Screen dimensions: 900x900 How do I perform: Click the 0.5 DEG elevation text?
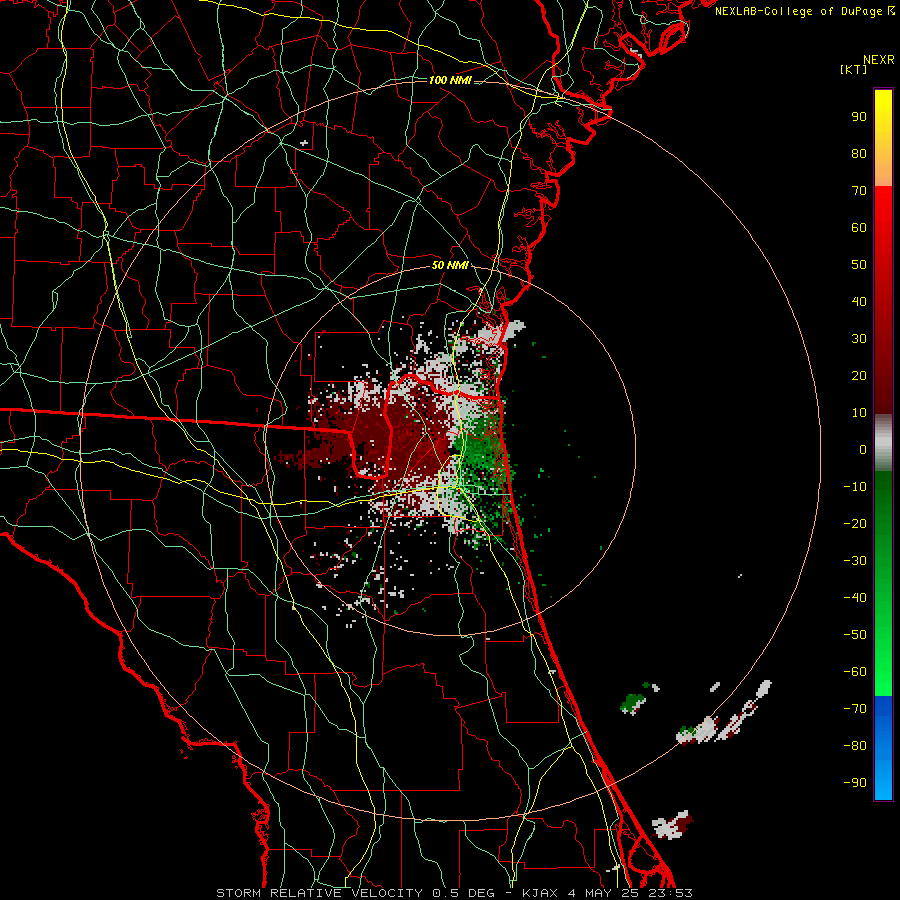pos(461,893)
